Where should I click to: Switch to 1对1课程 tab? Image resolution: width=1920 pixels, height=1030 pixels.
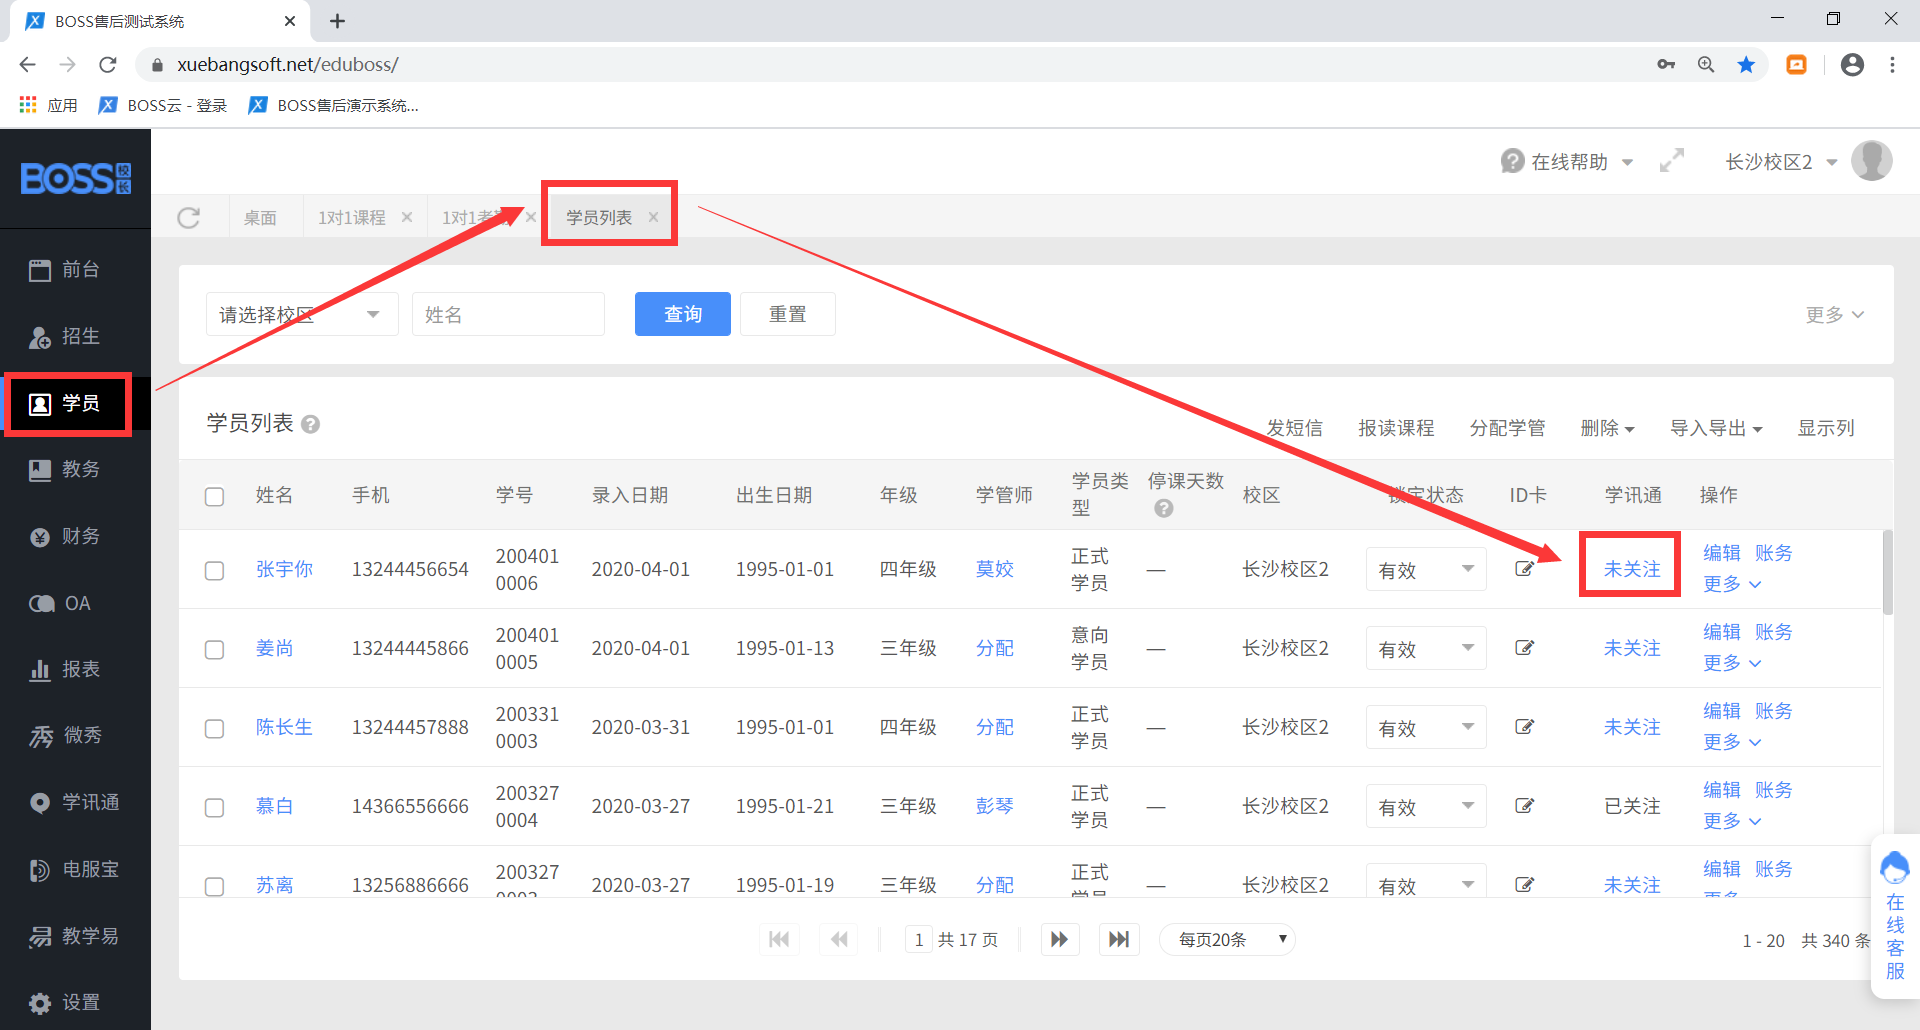coord(352,218)
